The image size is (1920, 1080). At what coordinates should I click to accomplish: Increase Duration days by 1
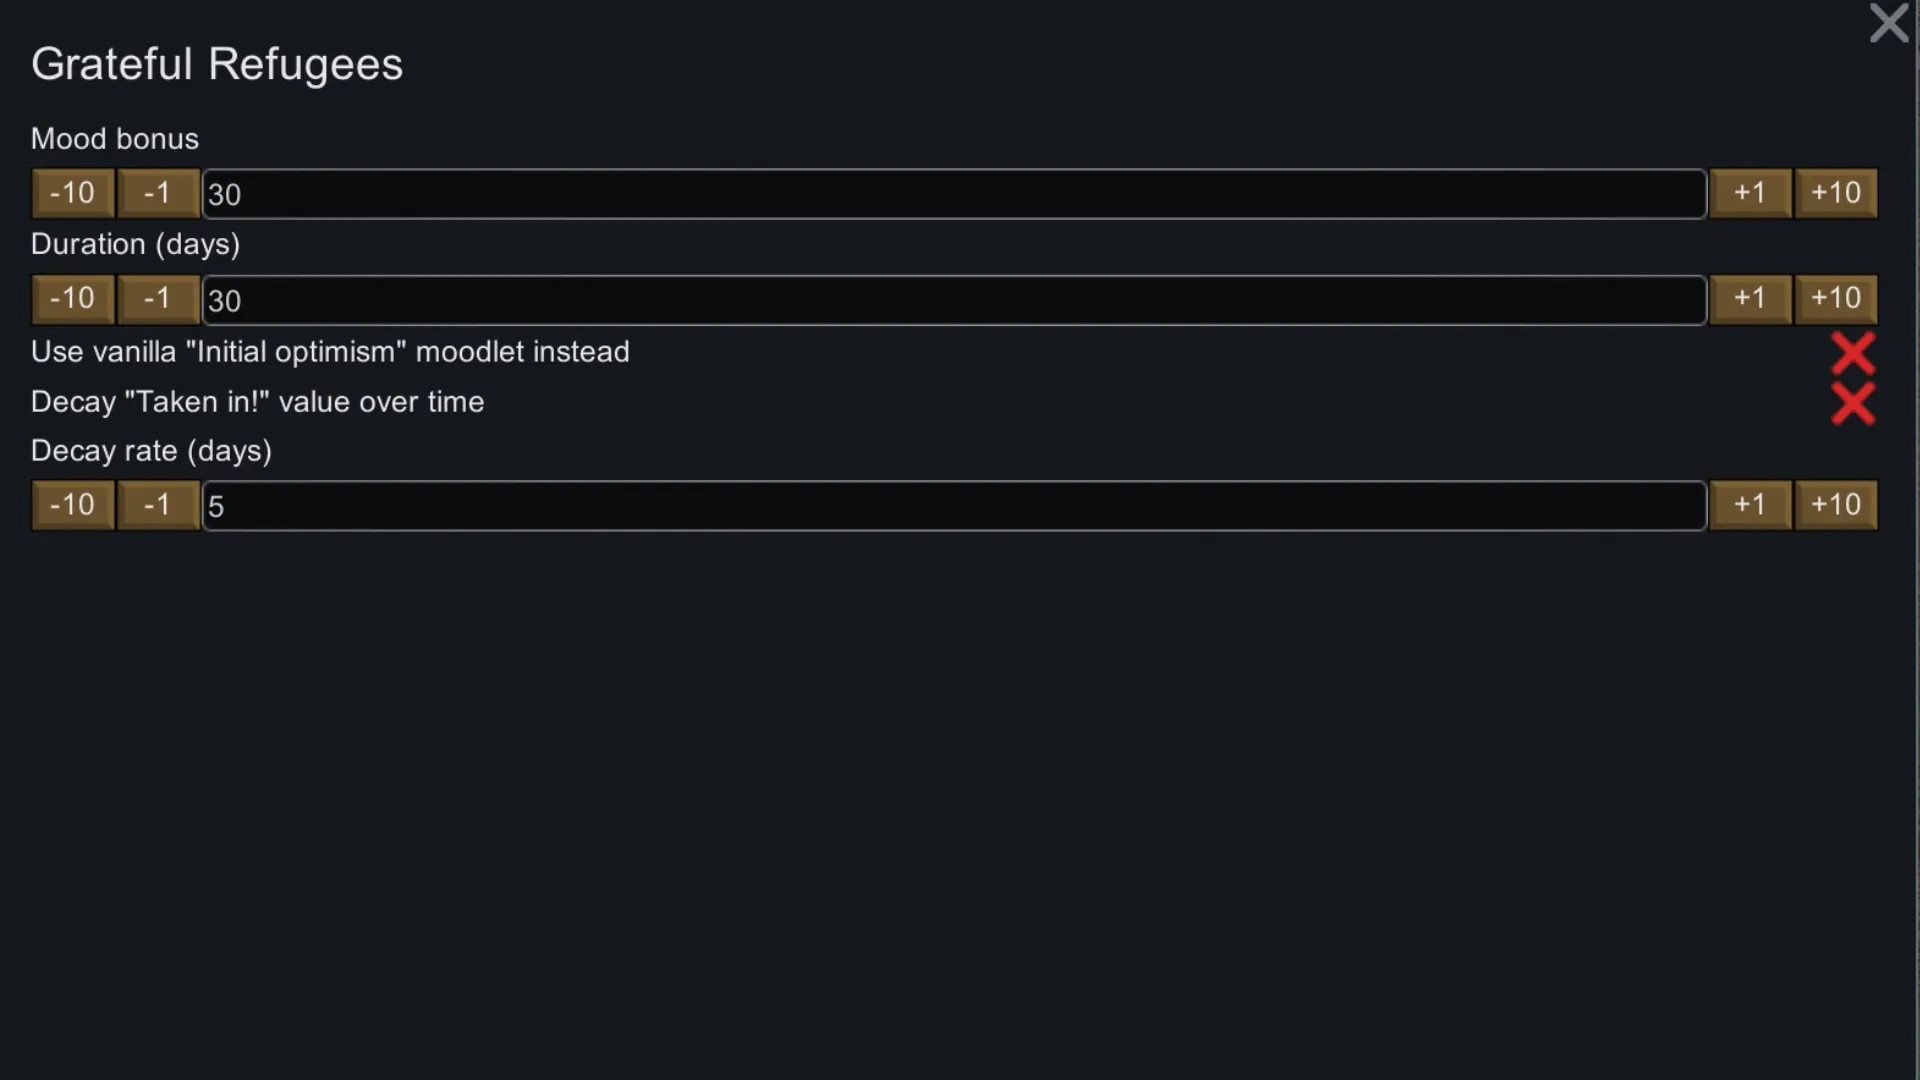click(x=1749, y=299)
